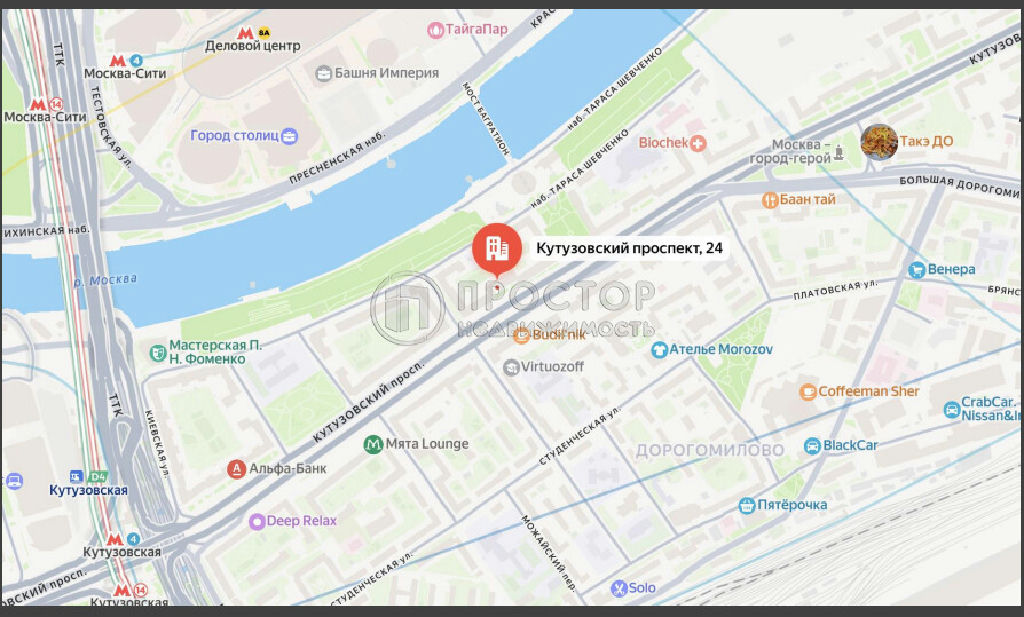Click the Ателье Morozov clothing icon
This screenshot has width=1024, height=617.
660,350
